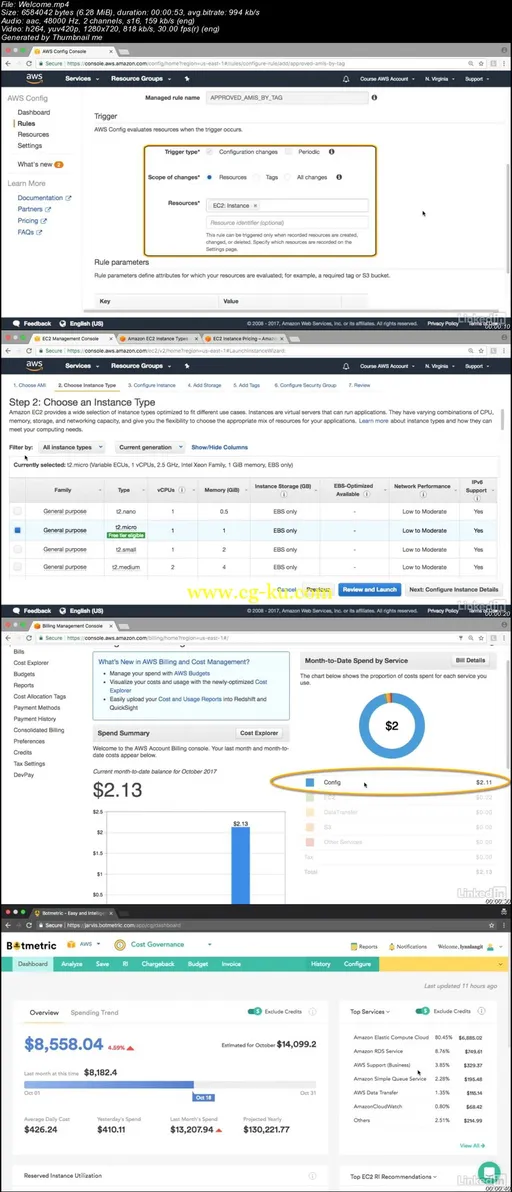Open Course AWS Account dropdown in EC2 console
The image size is (512, 1192).
pyautogui.click(x=388, y=366)
